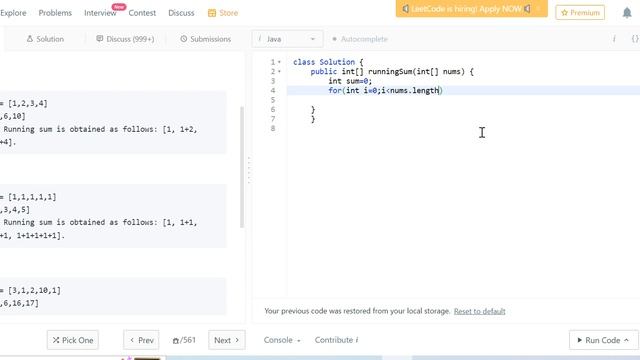640x360 pixels.
Task: Click the panel divider drag handle
Action: click(x=249, y=170)
